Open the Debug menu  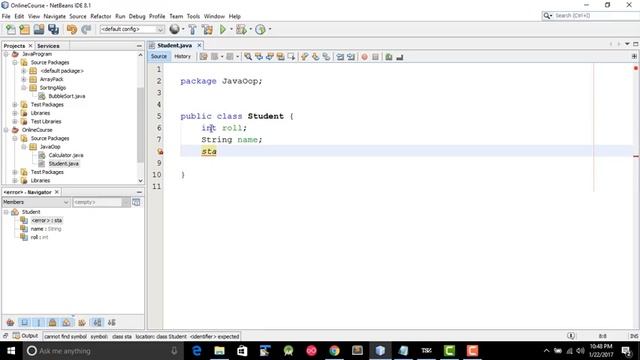point(137,16)
